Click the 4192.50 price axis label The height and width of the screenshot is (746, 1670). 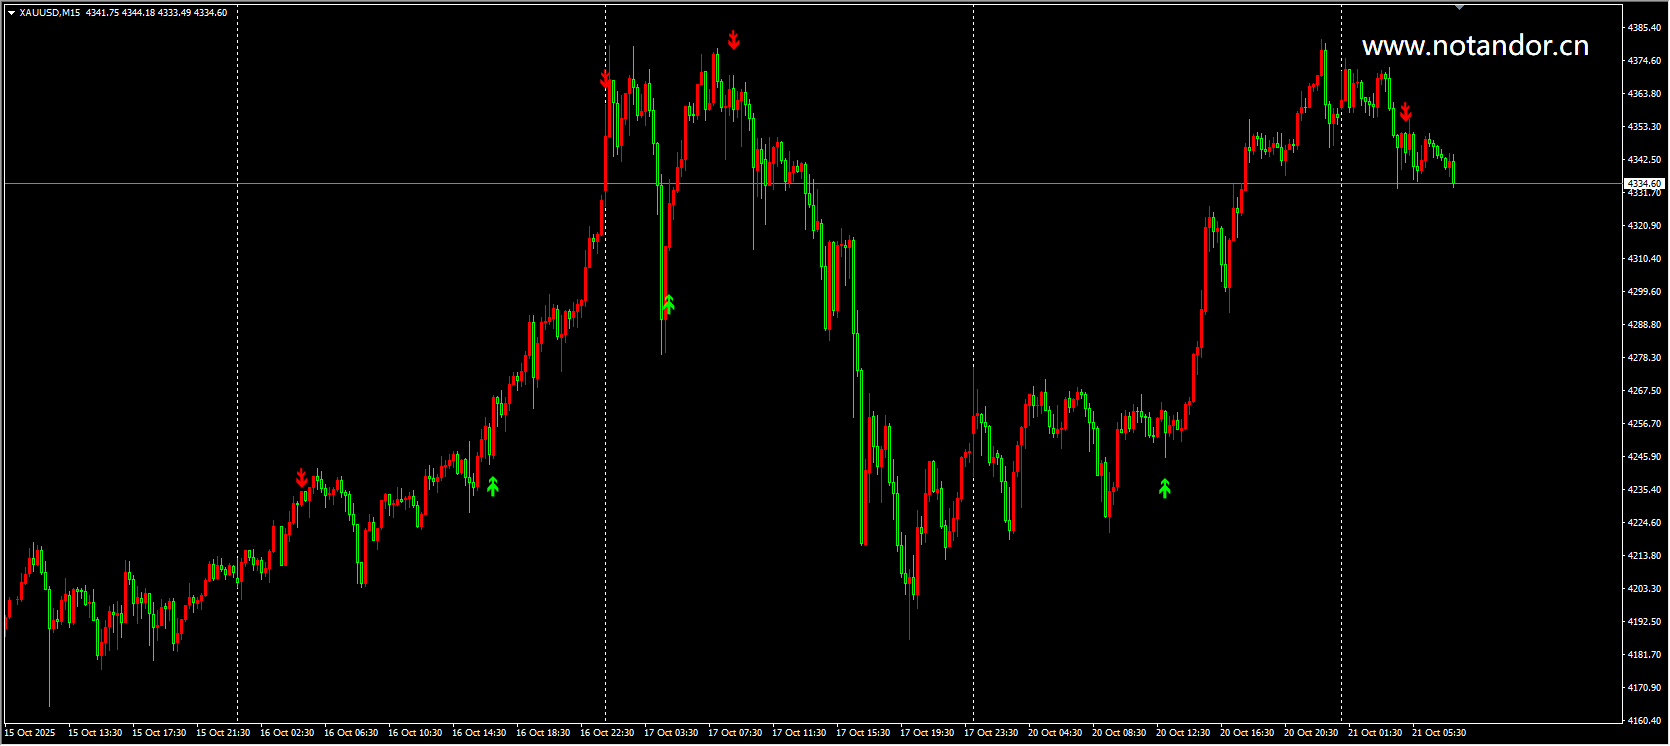(1645, 622)
